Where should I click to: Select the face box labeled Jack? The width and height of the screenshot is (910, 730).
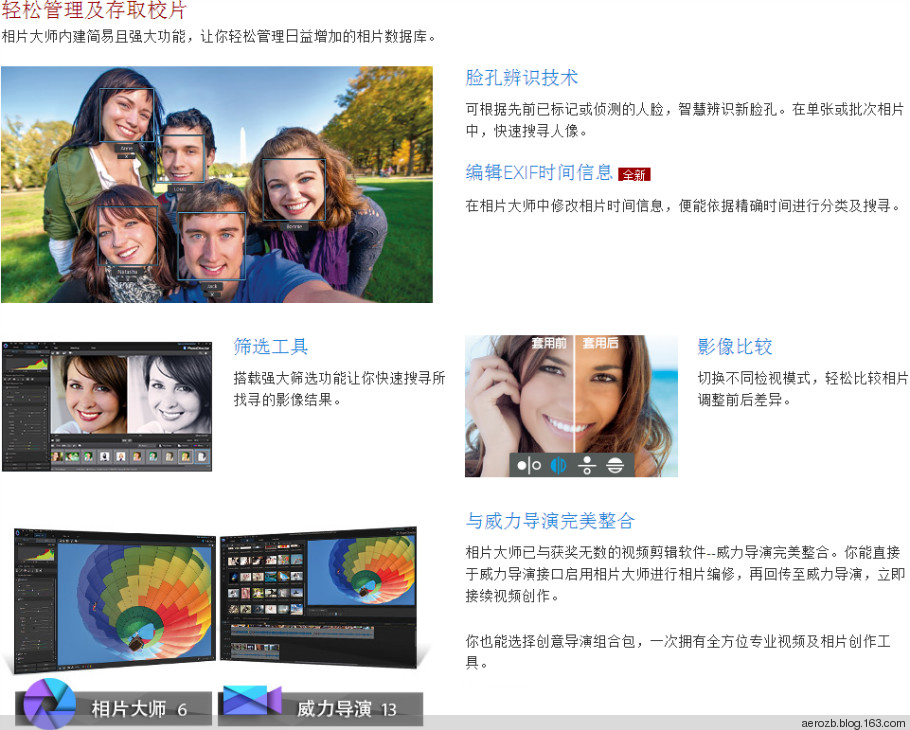point(211,247)
